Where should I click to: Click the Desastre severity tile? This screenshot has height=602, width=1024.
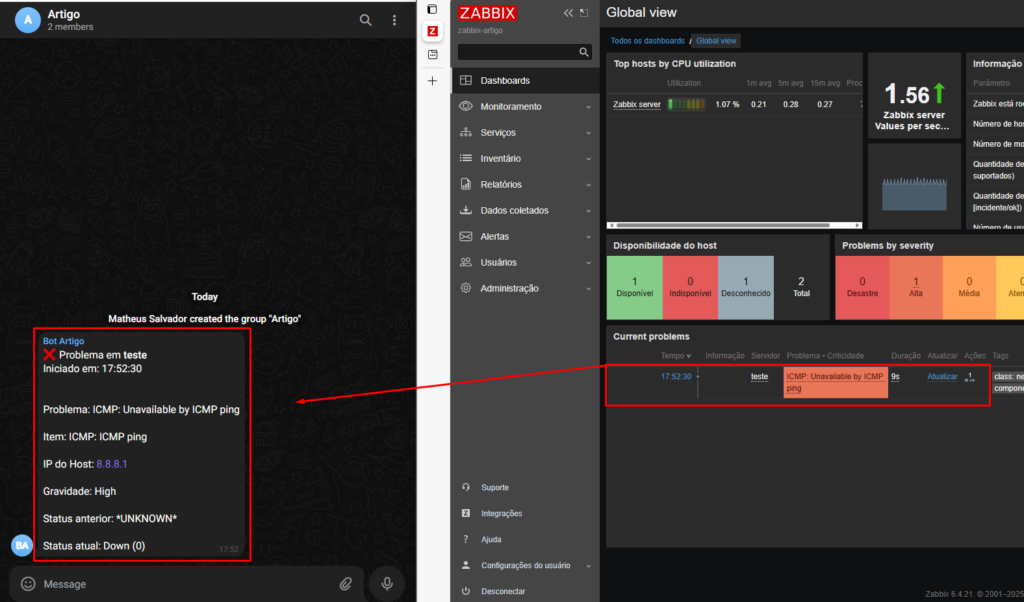click(862, 287)
